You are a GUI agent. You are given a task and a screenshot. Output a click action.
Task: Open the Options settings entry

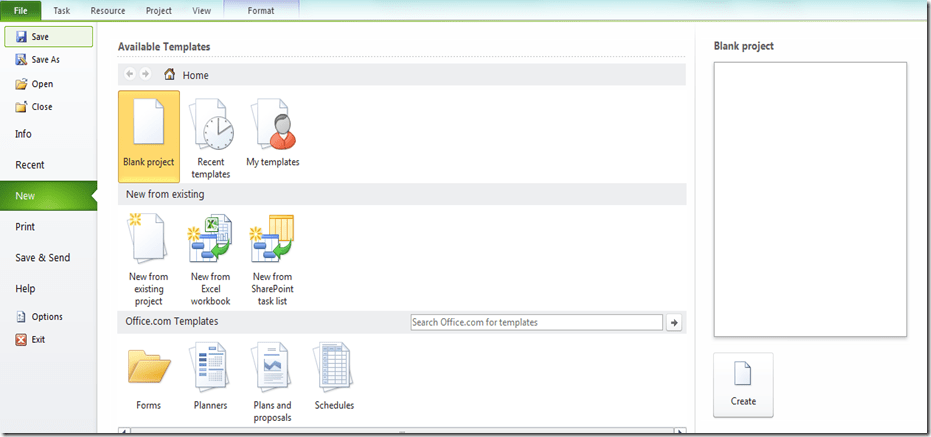pyautogui.click(x=46, y=317)
